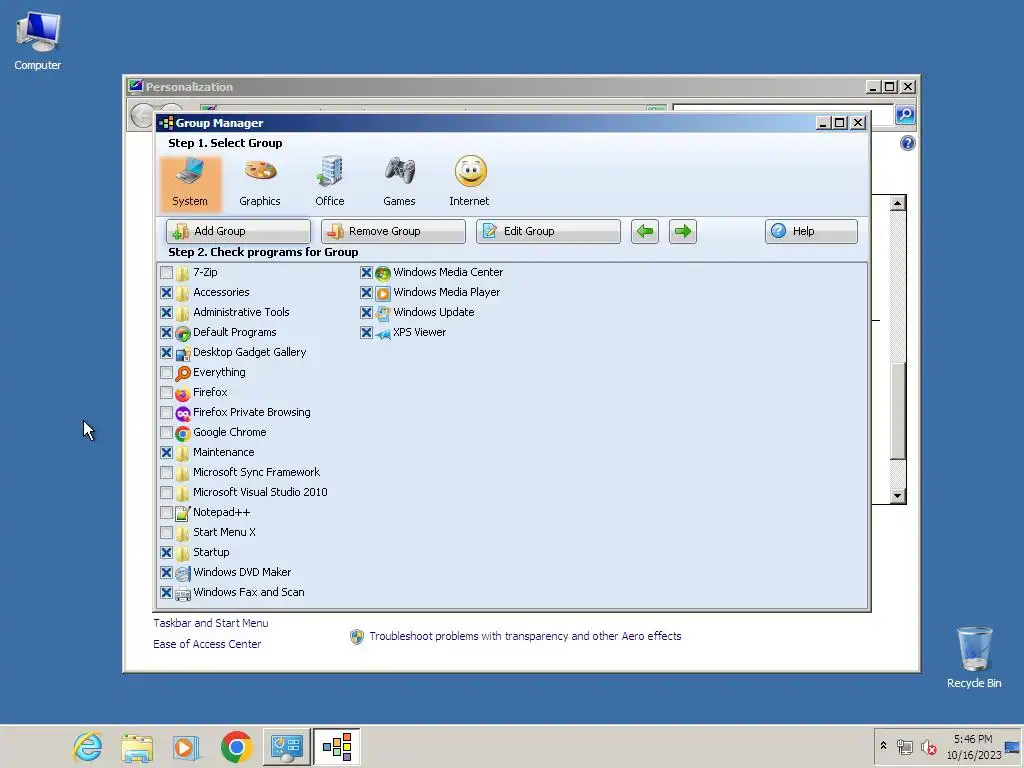Viewport: 1024px width, 768px height.
Task: Uncheck the Administrative Tools checkbox
Action: click(167, 312)
